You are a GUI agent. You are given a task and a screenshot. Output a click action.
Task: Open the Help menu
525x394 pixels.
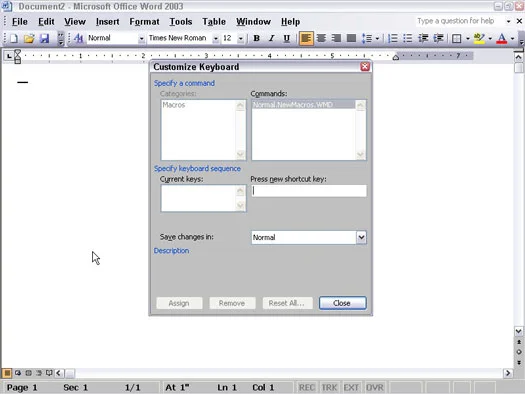point(290,22)
